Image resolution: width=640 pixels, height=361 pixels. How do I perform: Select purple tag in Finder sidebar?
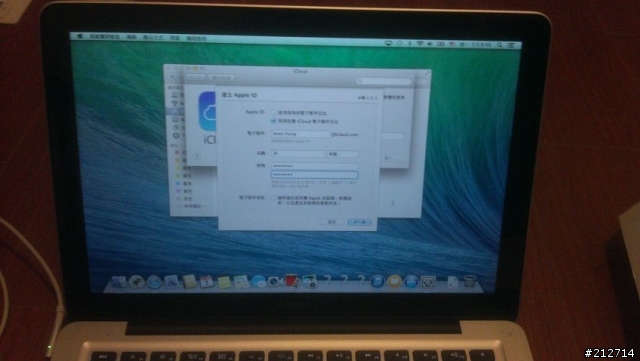click(x=178, y=191)
